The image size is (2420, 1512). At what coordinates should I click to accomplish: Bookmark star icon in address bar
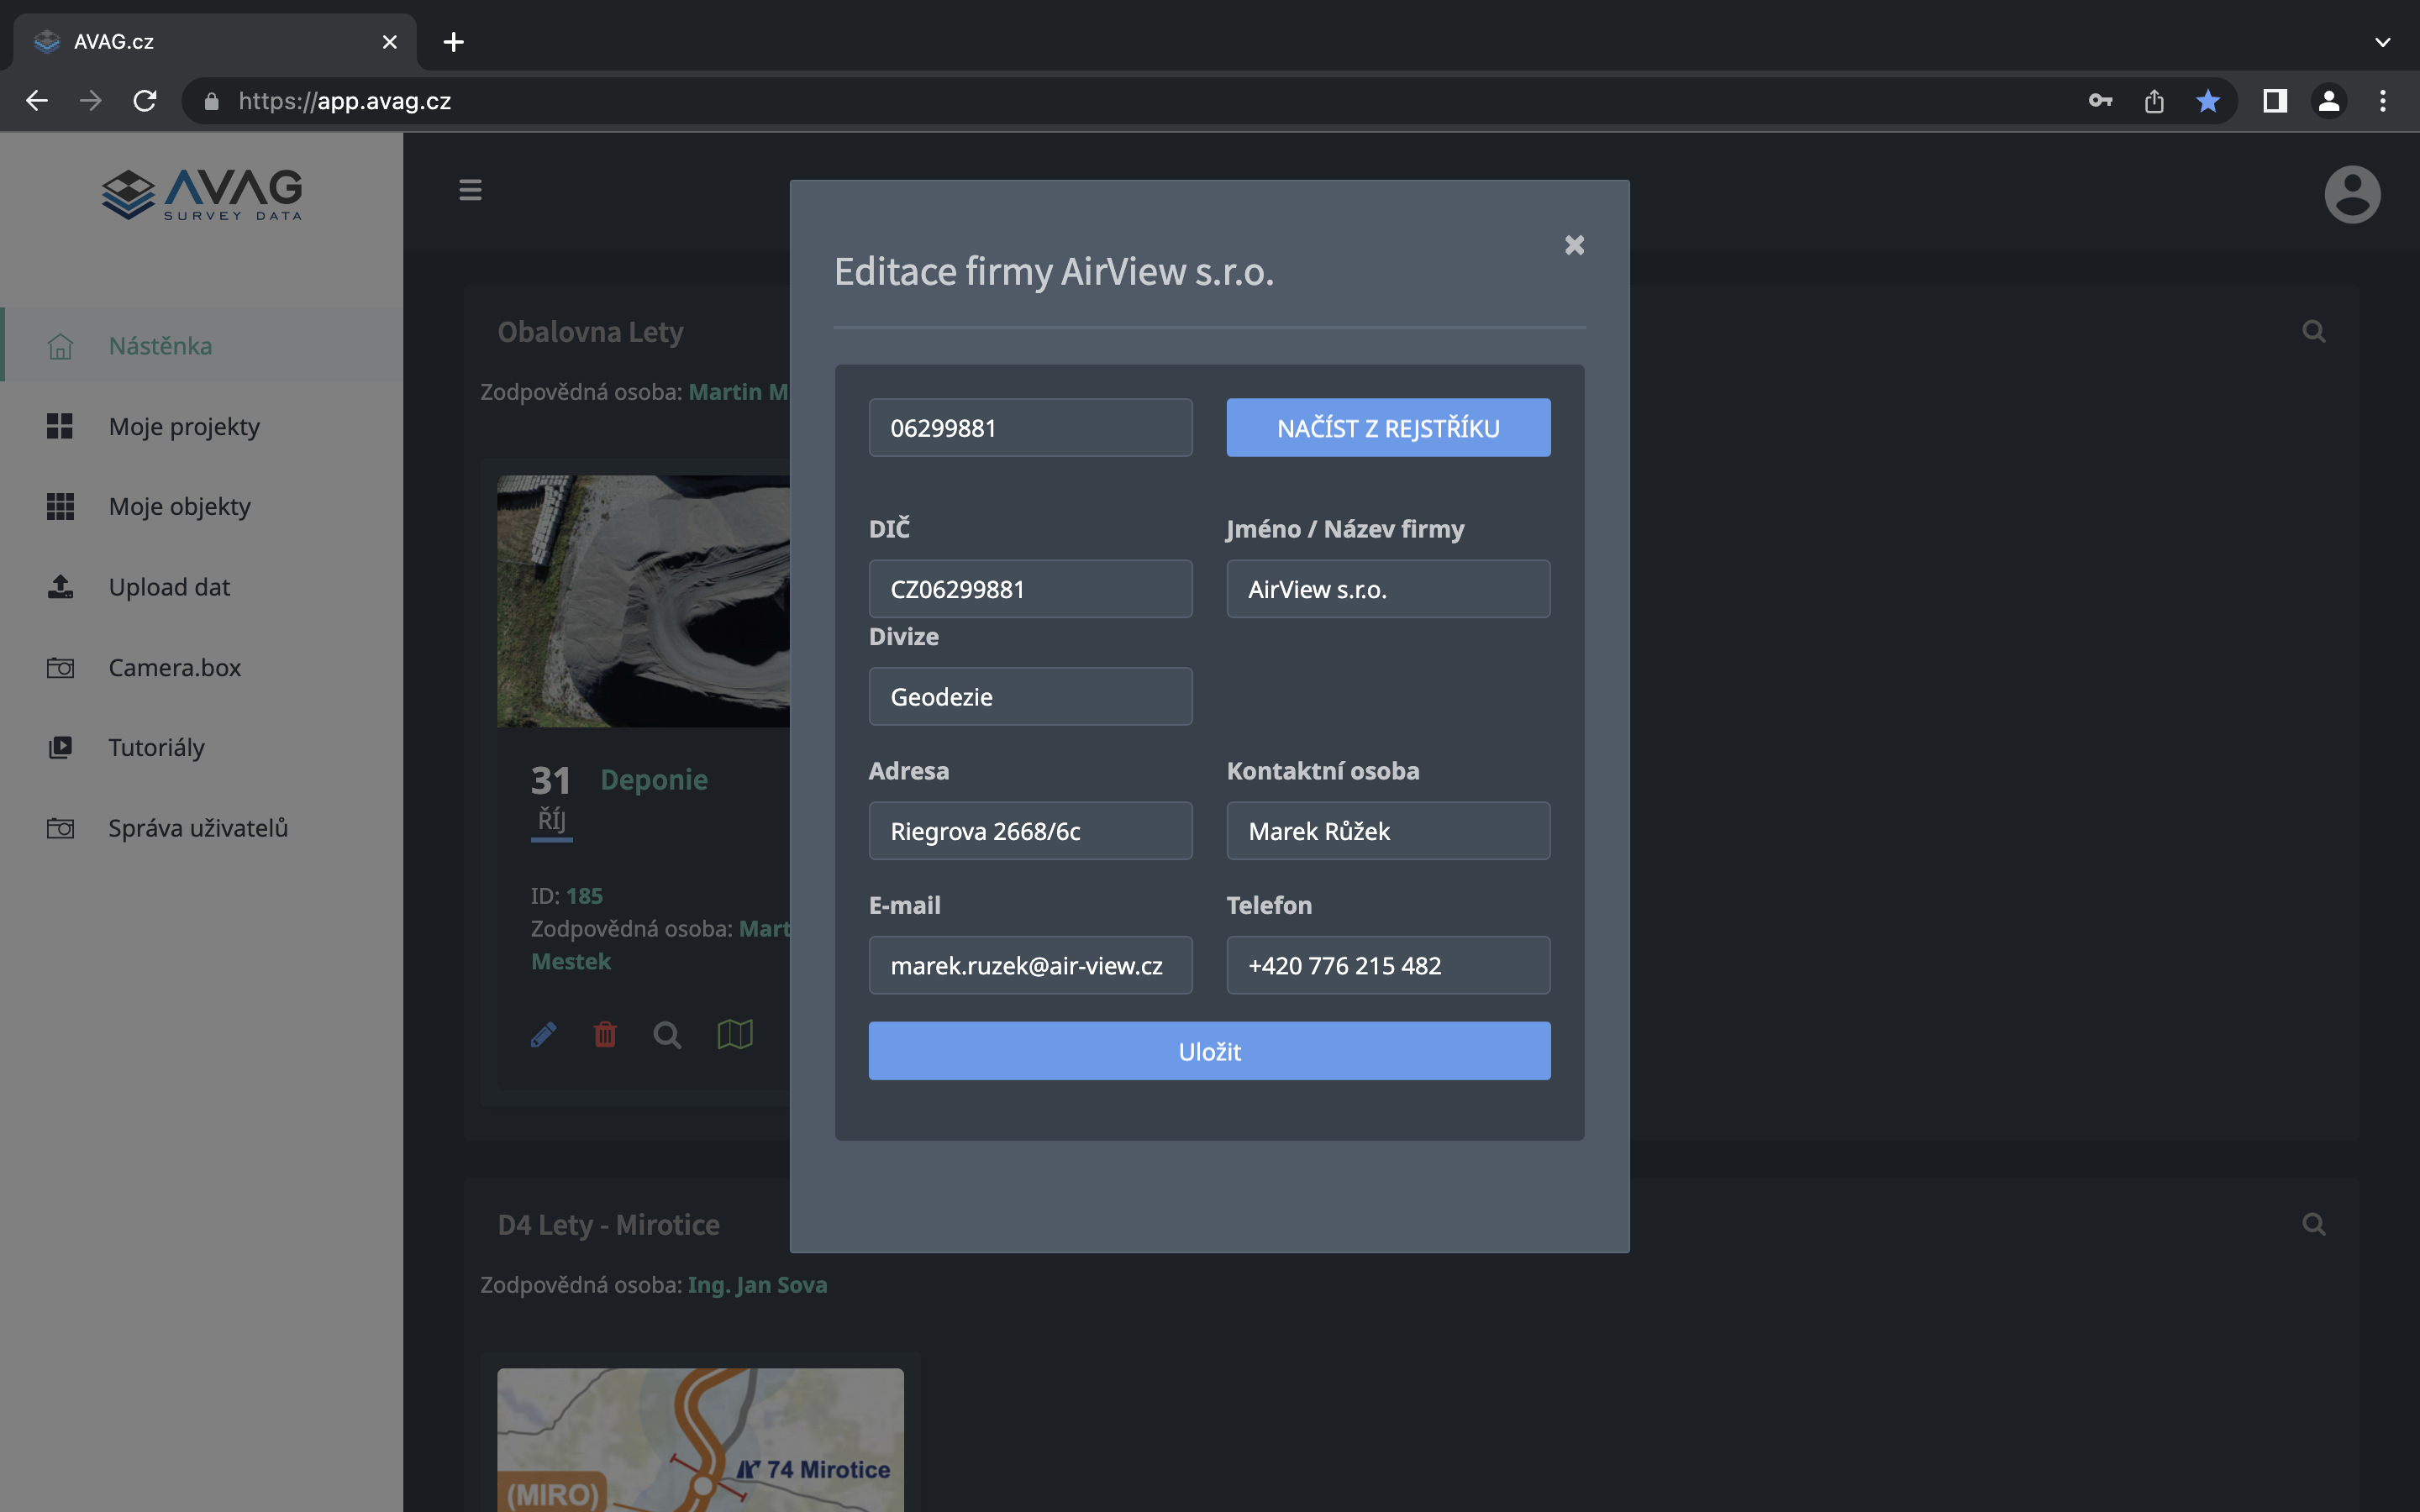pos(2208,101)
